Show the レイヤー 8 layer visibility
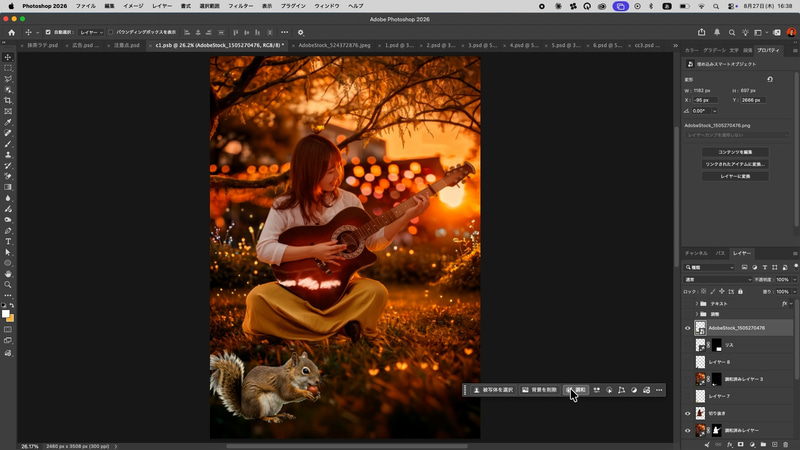This screenshot has width=800, height=450. pos(687,362)
